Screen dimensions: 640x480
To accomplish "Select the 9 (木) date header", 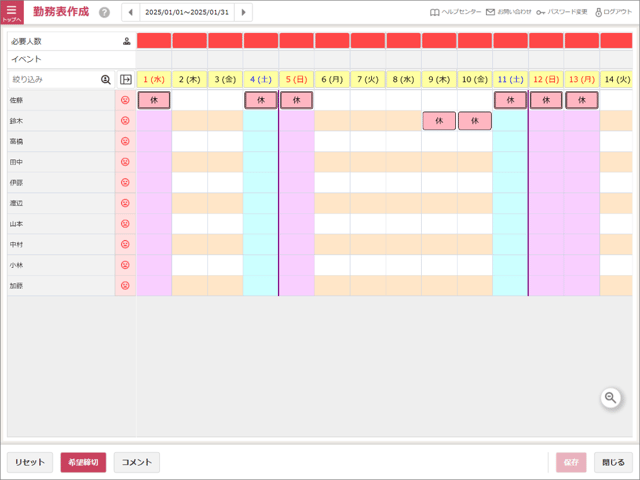I will 439,80.
